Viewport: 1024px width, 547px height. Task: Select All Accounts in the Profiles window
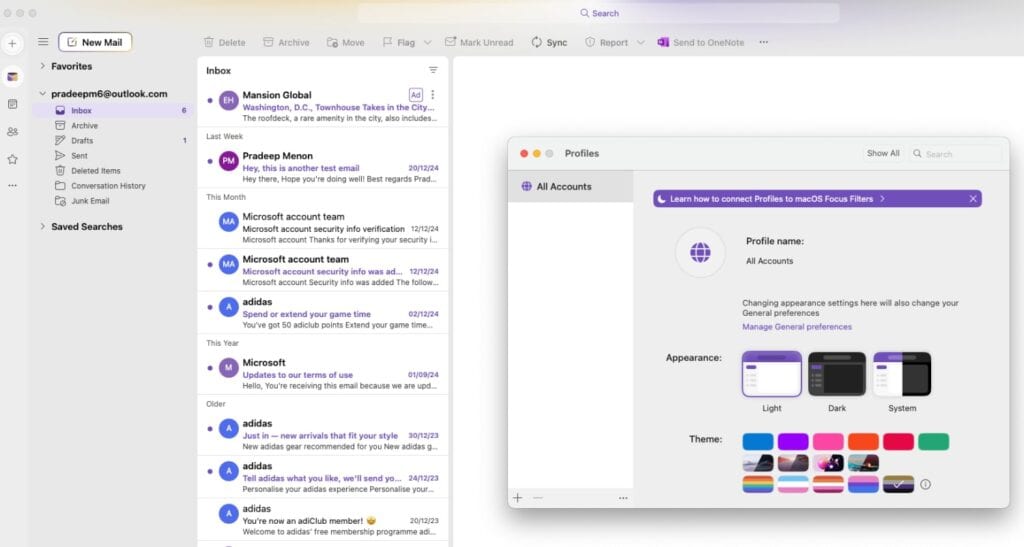click(570, 186)
